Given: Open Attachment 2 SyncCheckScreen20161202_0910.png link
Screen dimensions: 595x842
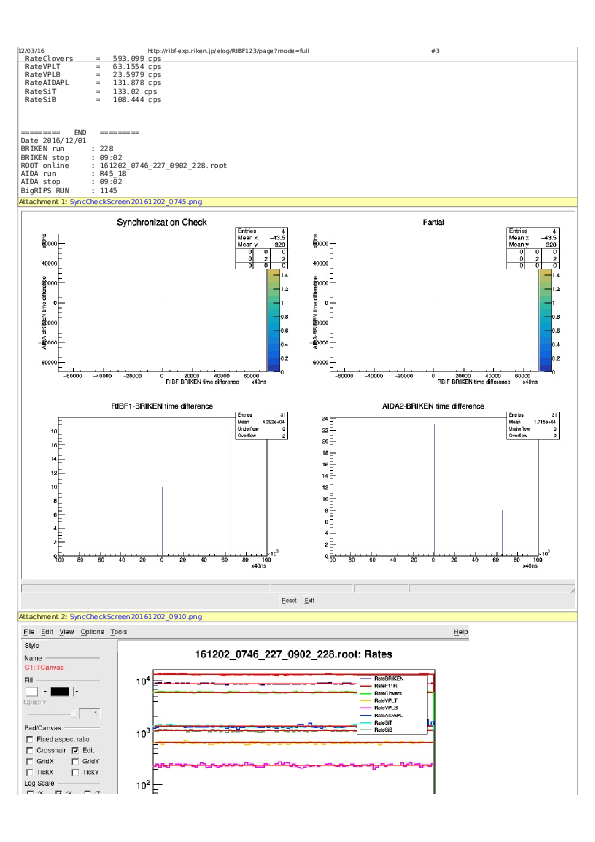Looking at the screenshot, I should tap(136, 617).
